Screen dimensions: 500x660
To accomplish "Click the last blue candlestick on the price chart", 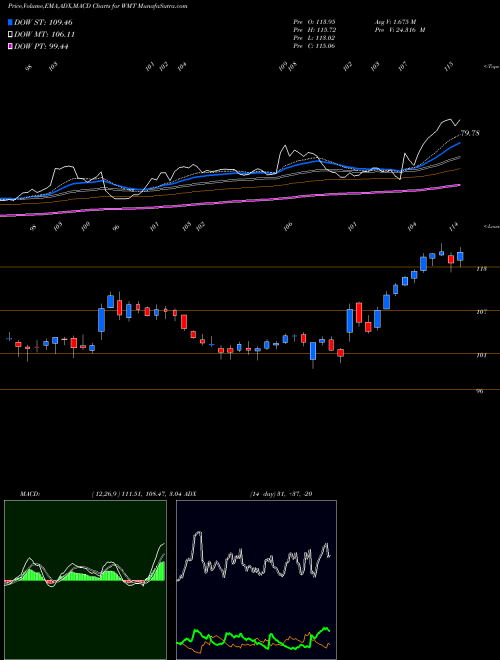I will click(x=460, y=256).
